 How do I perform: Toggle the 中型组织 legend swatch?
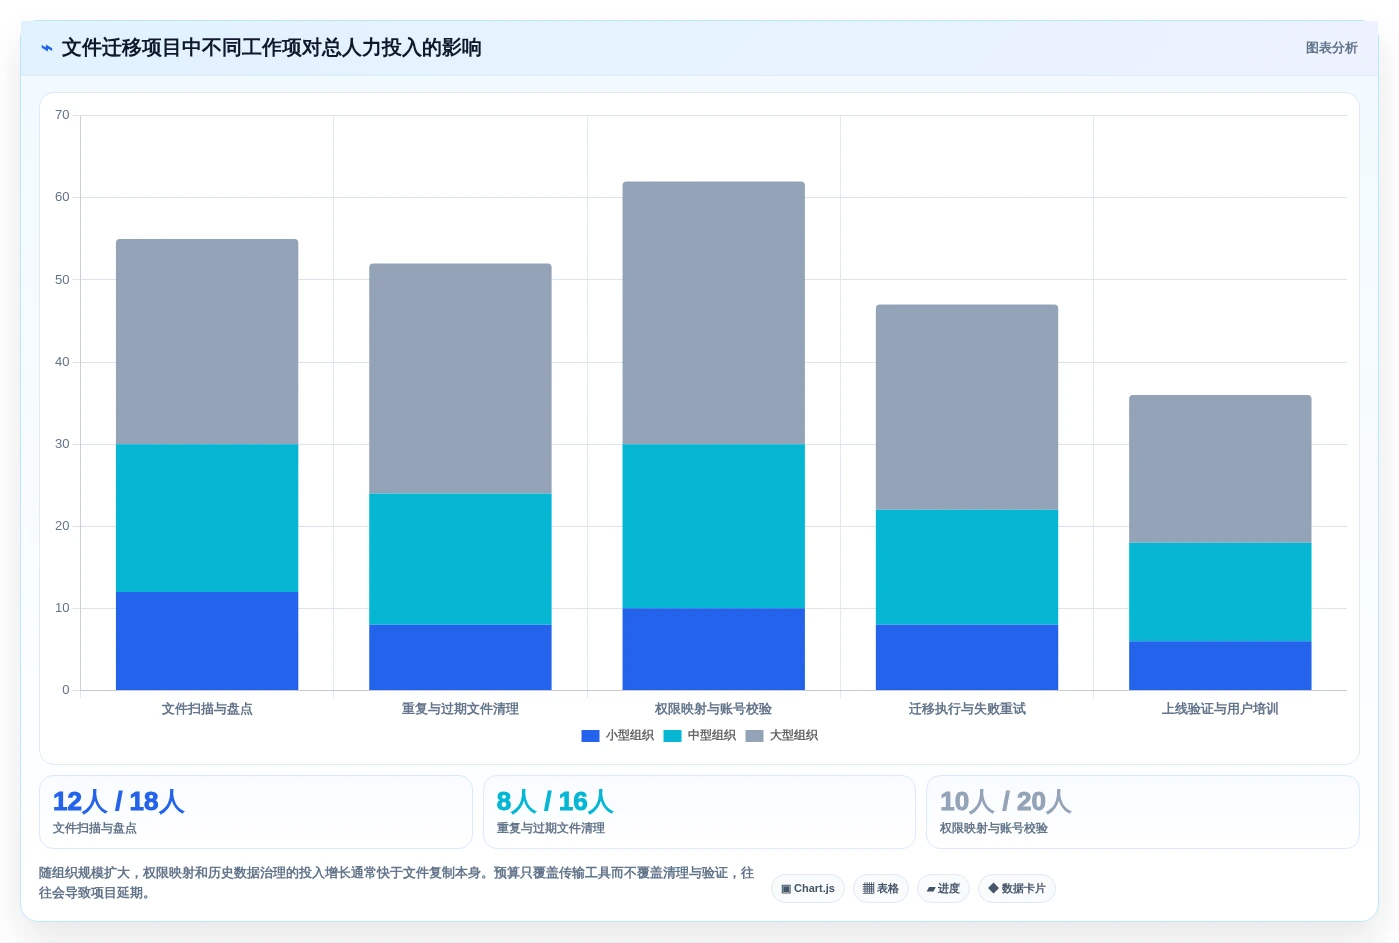tap(672, 736)
